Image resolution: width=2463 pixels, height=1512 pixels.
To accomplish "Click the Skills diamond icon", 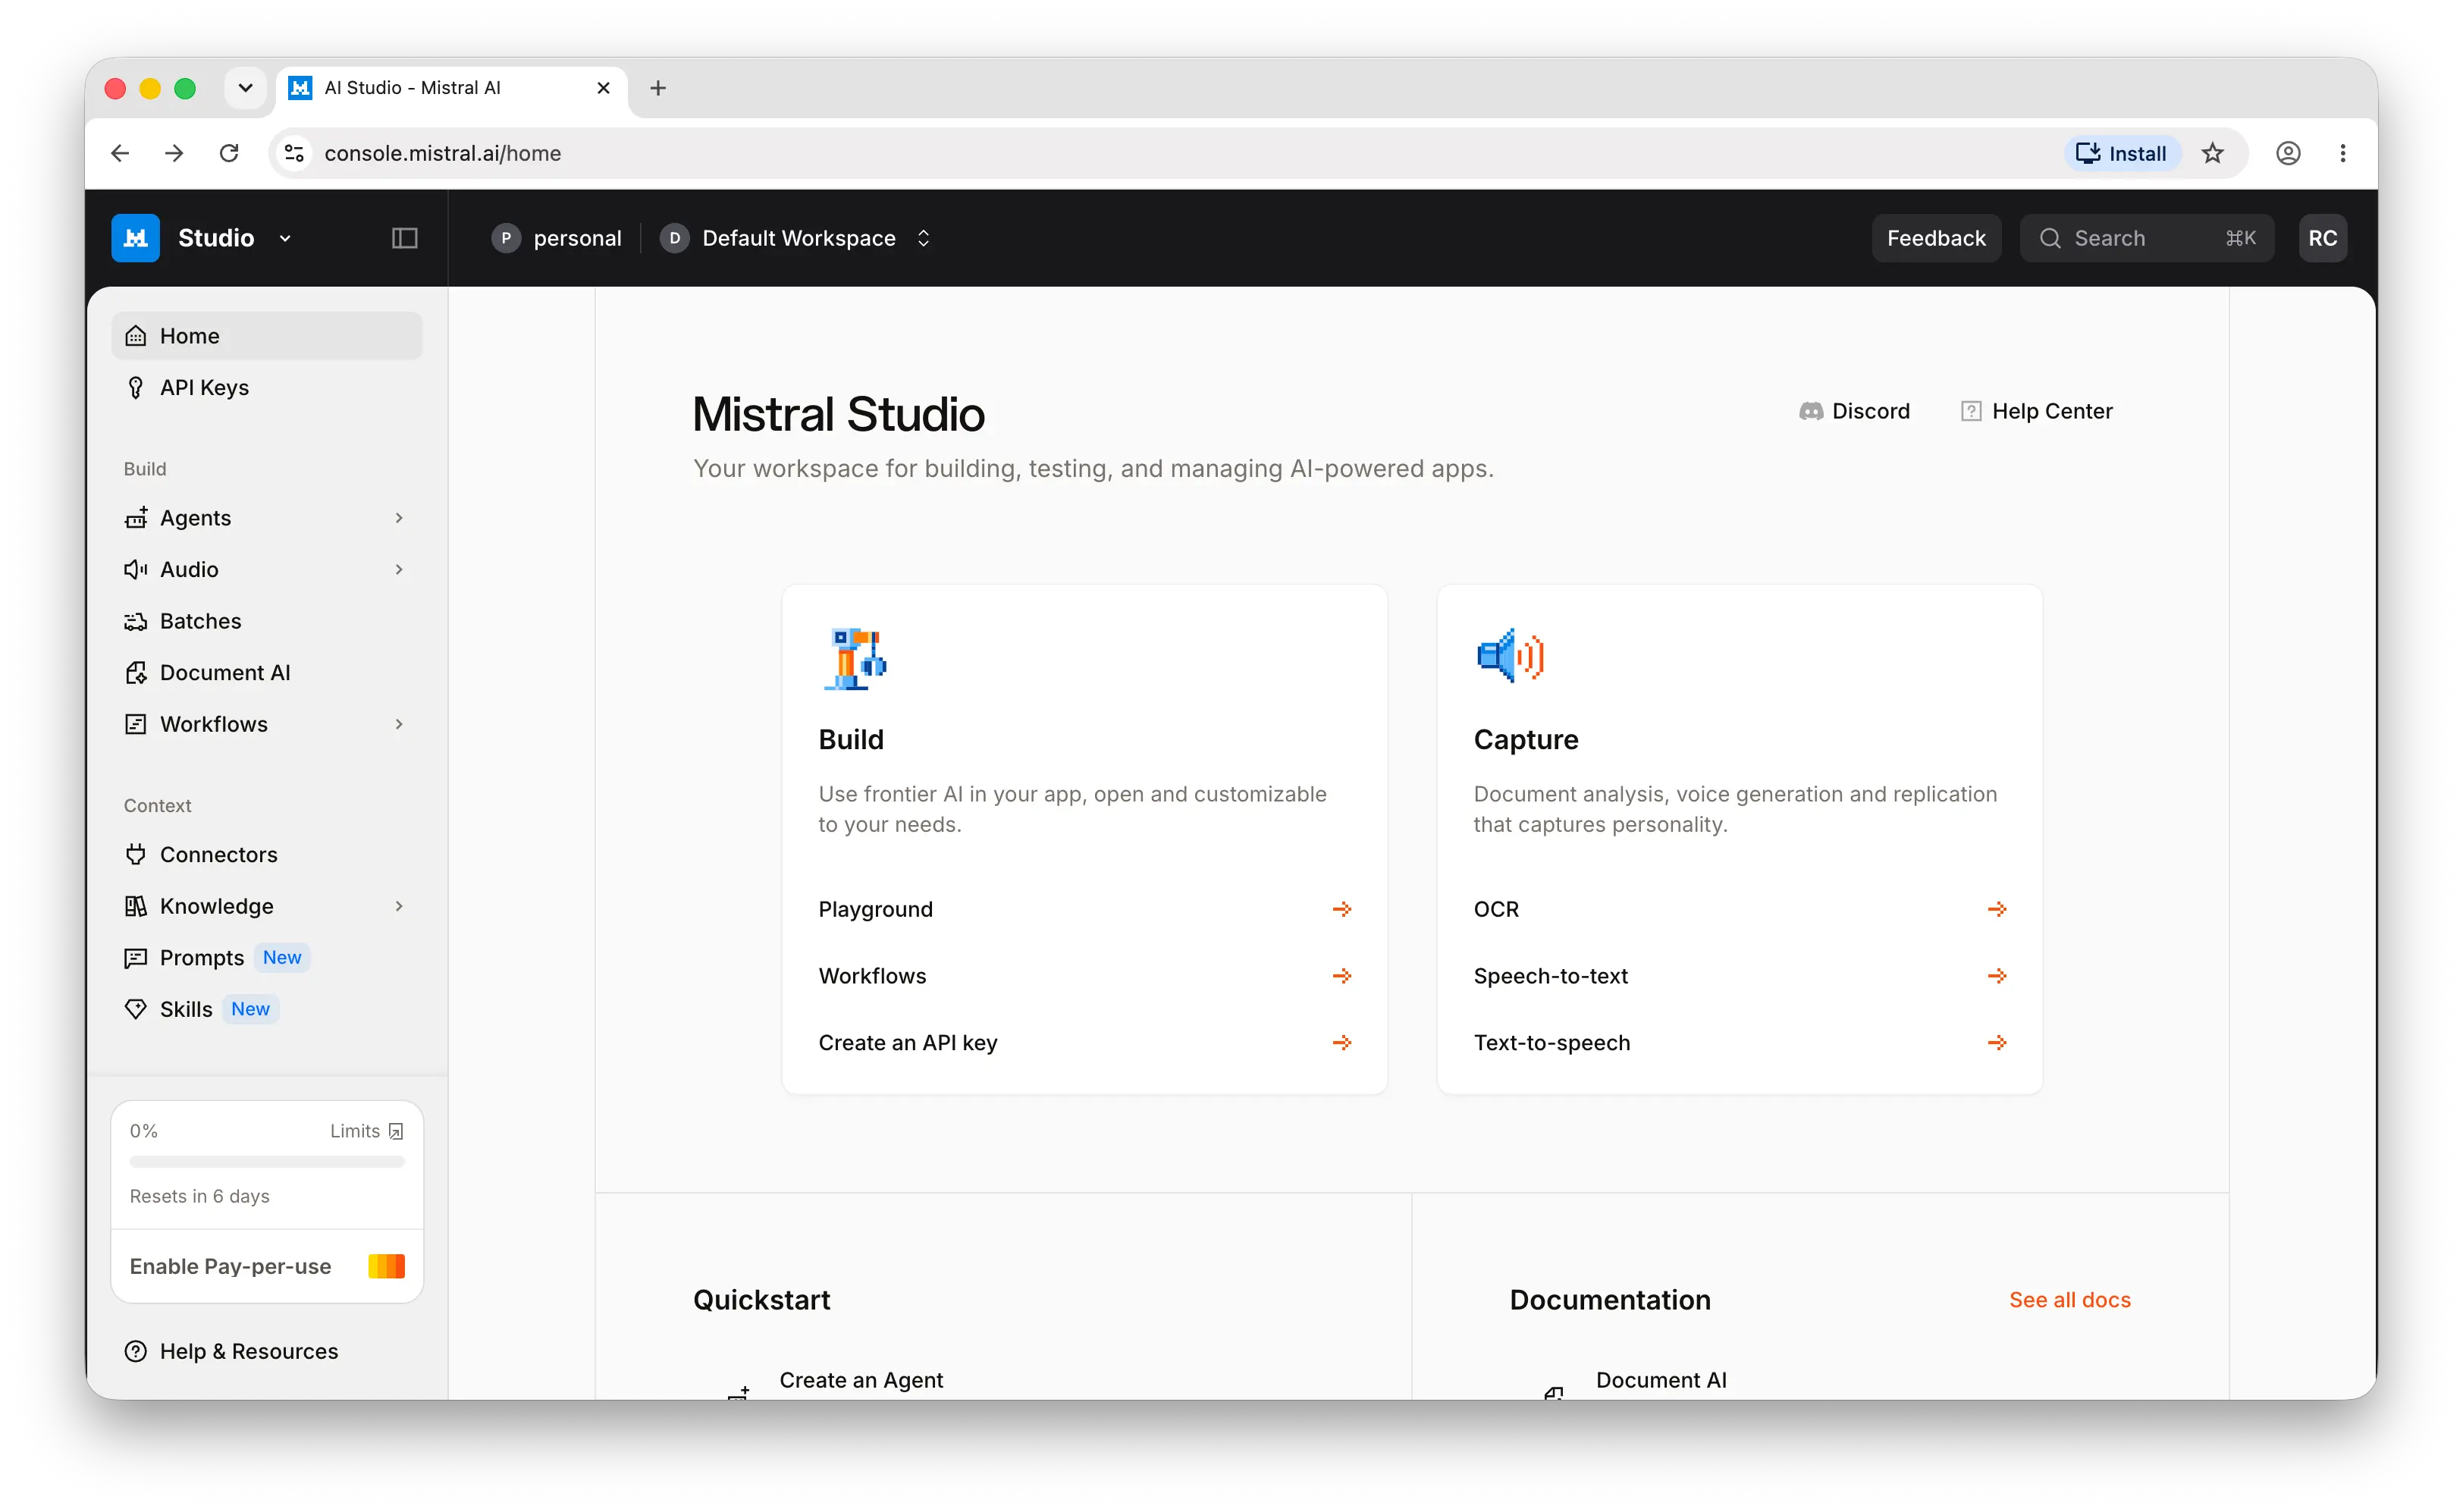I will coord(136,1009).
